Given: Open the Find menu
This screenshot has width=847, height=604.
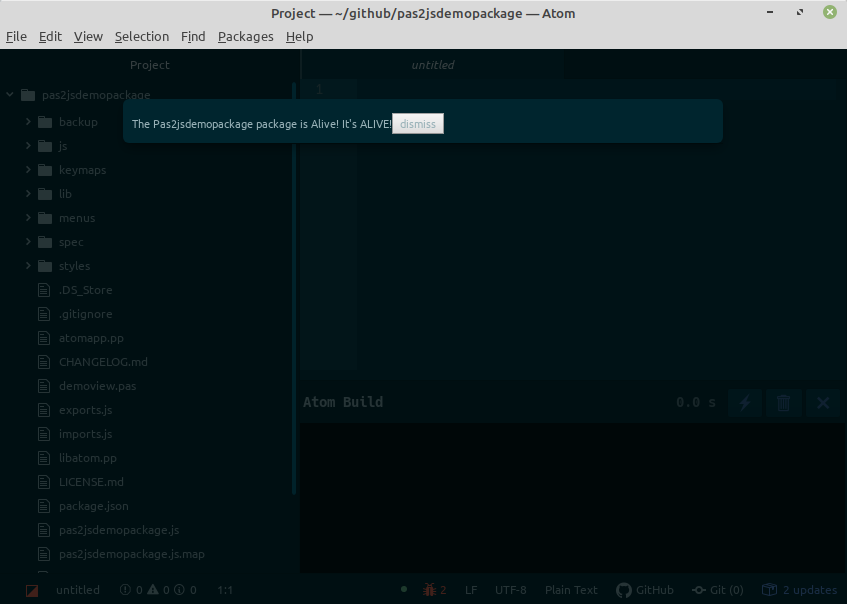Looking at the screenshot, I should tap(193, 37).
